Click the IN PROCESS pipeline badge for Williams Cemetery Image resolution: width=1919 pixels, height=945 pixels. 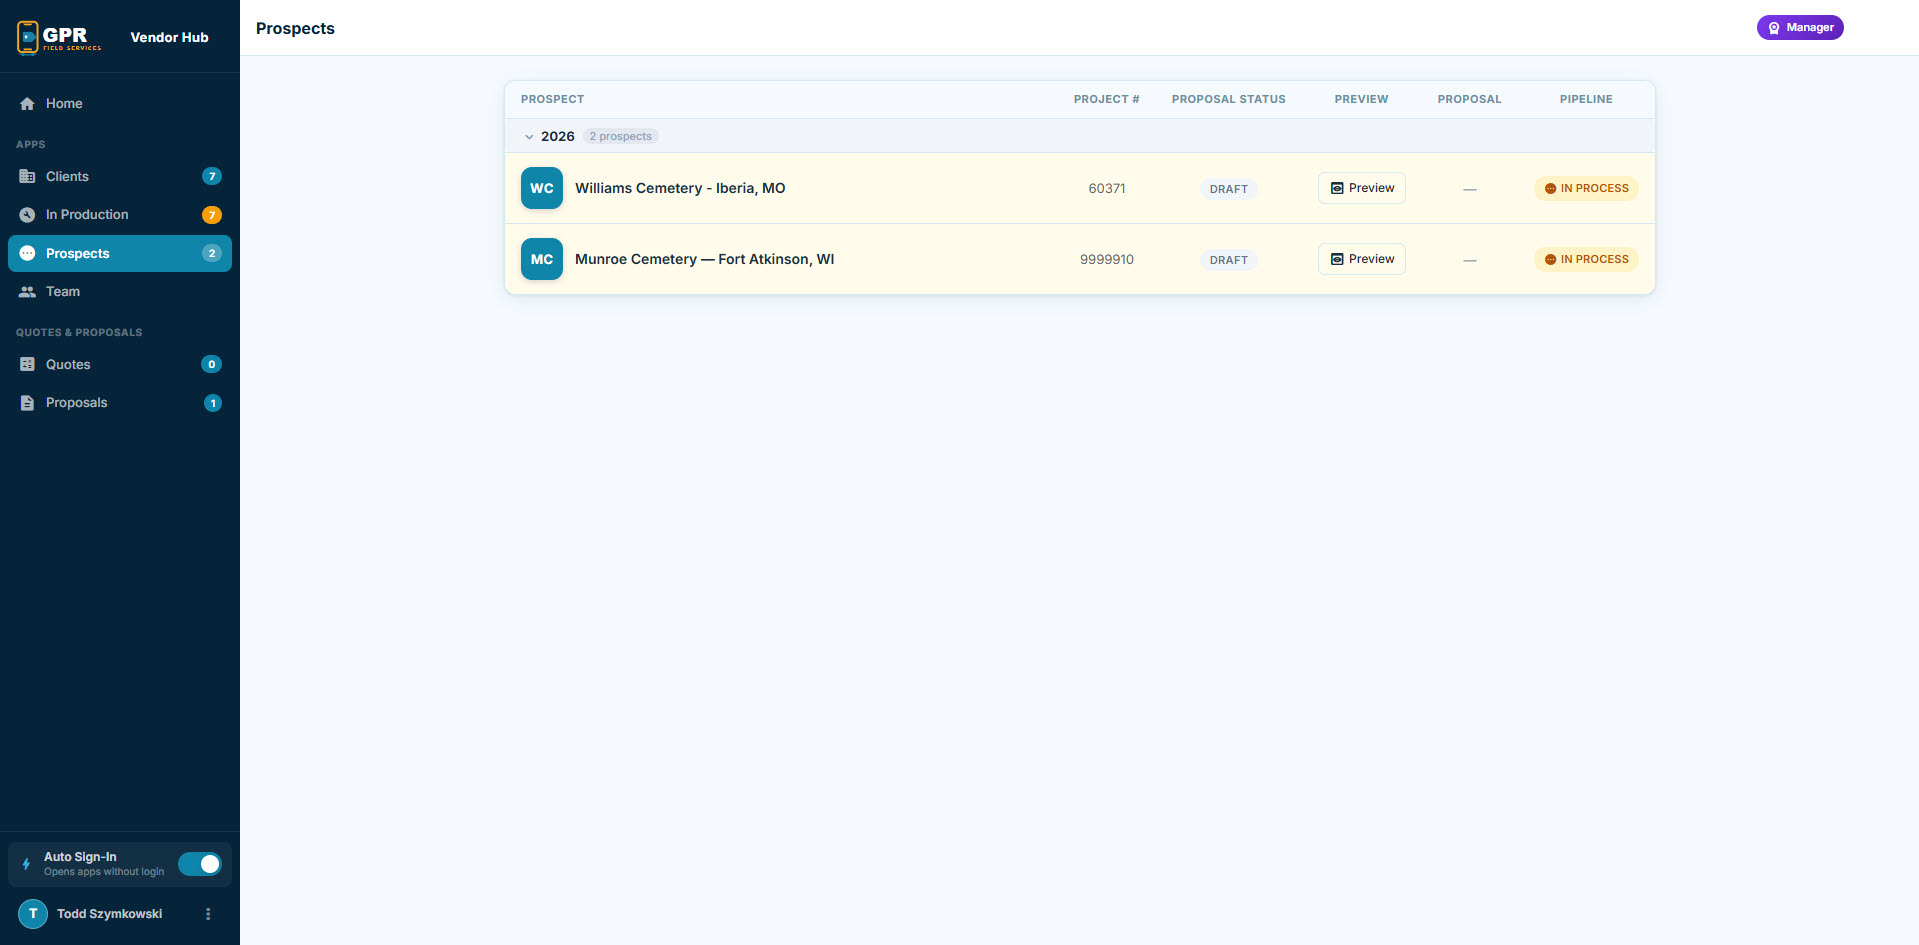1586,188
